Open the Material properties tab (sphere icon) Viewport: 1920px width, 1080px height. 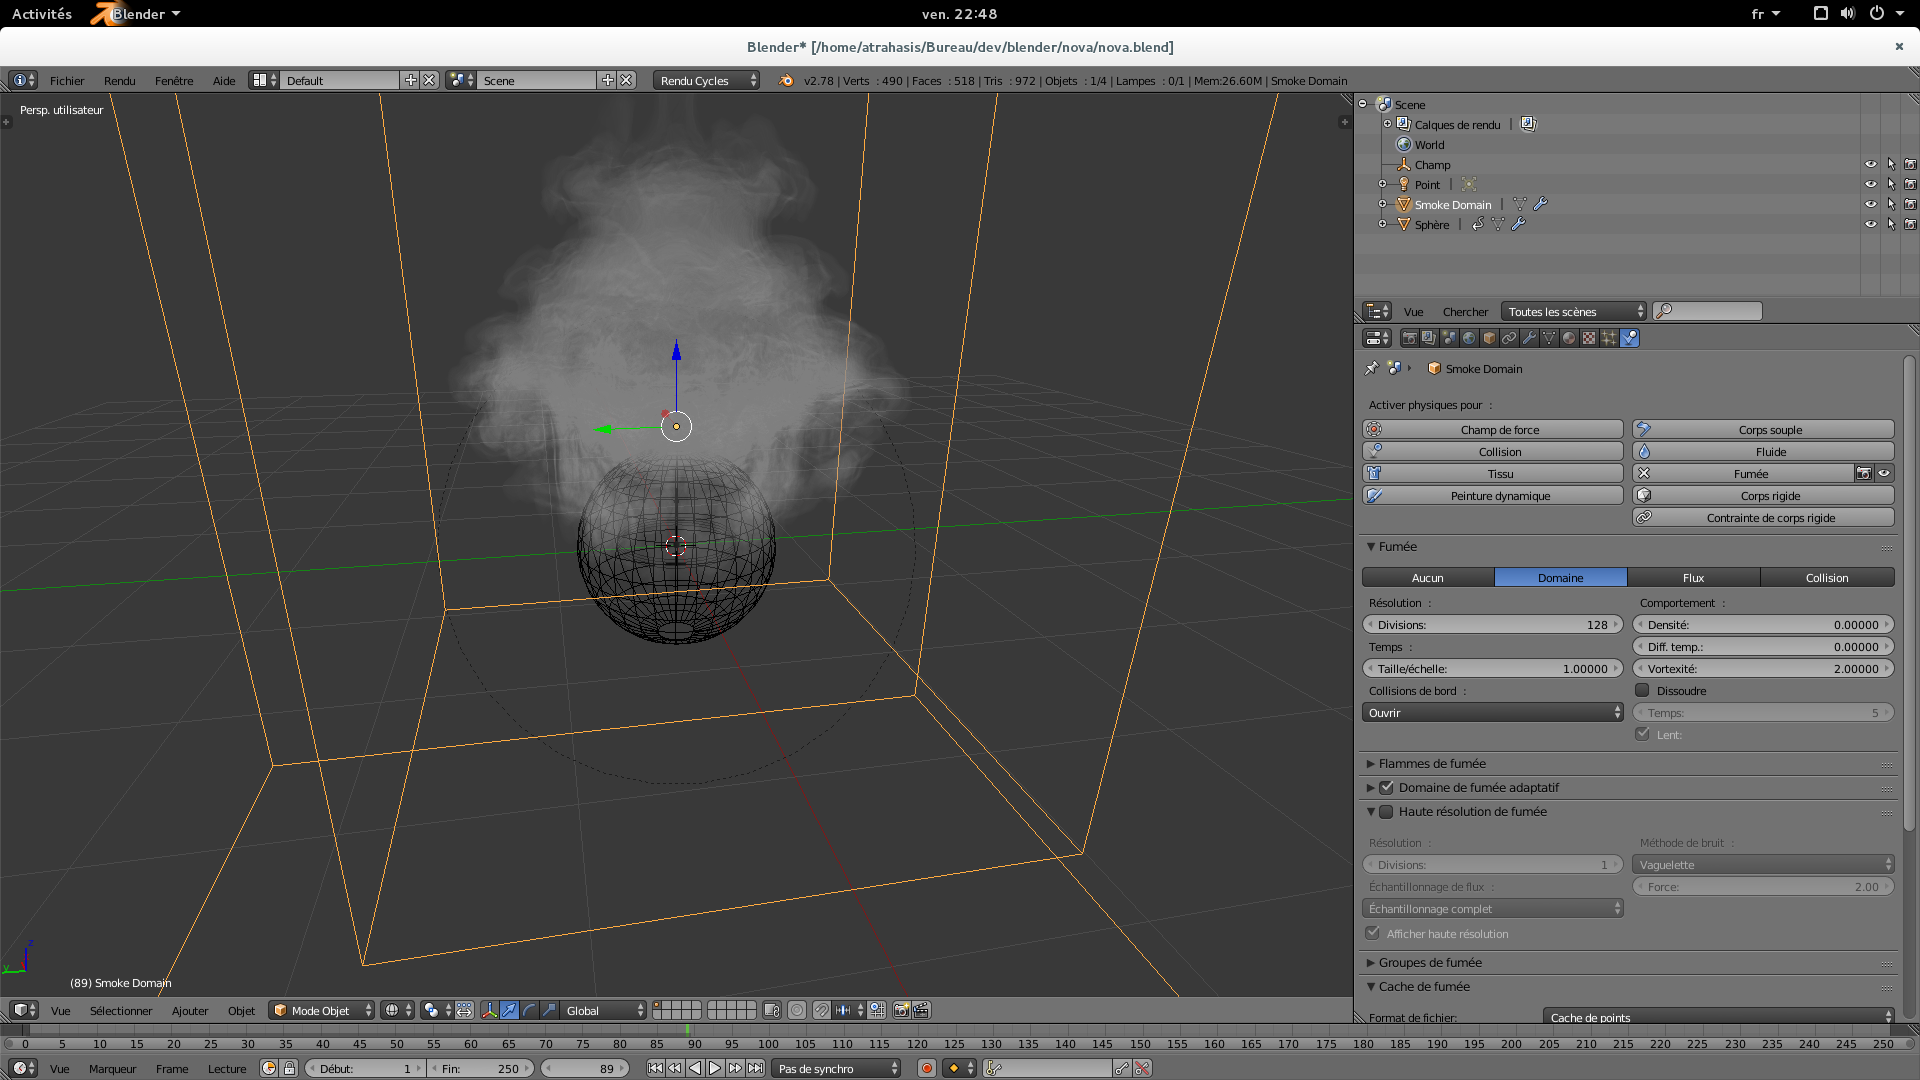(1569, 338)
